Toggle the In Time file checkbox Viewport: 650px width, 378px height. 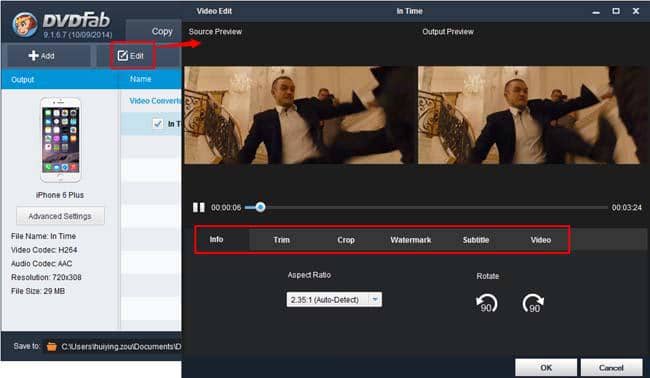tap(158, 124)
